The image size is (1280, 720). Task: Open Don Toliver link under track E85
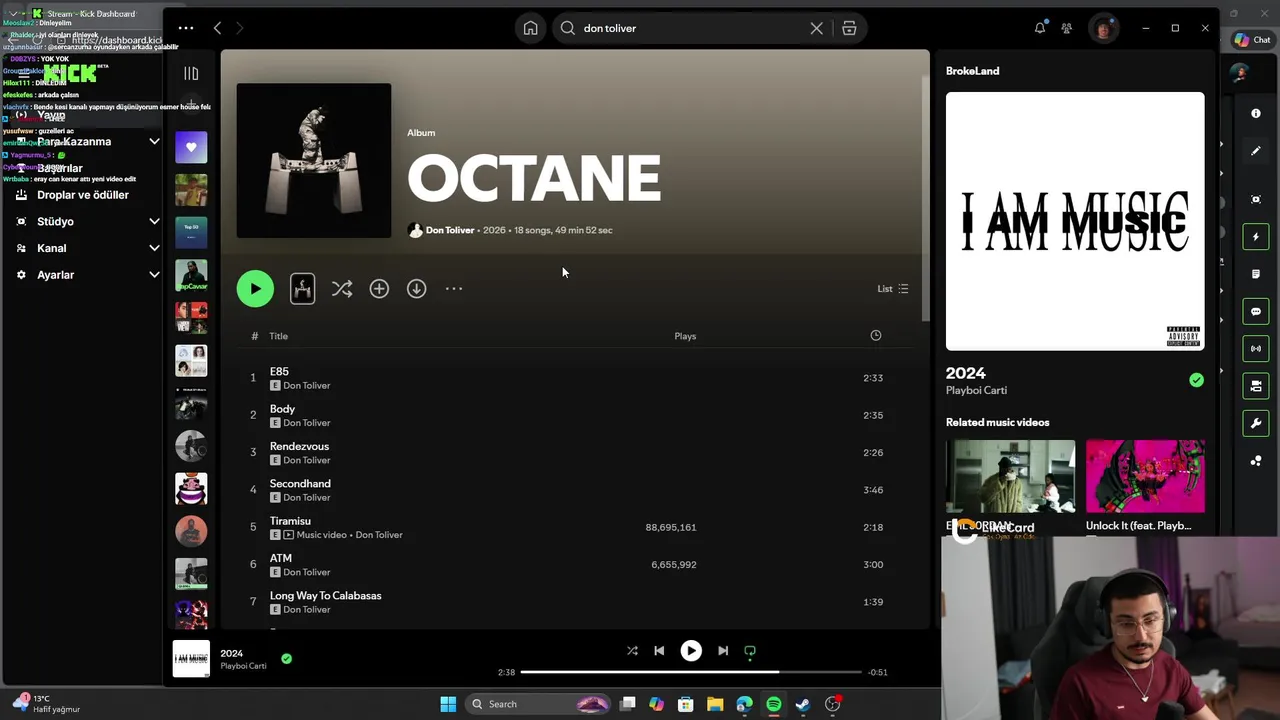306,386
